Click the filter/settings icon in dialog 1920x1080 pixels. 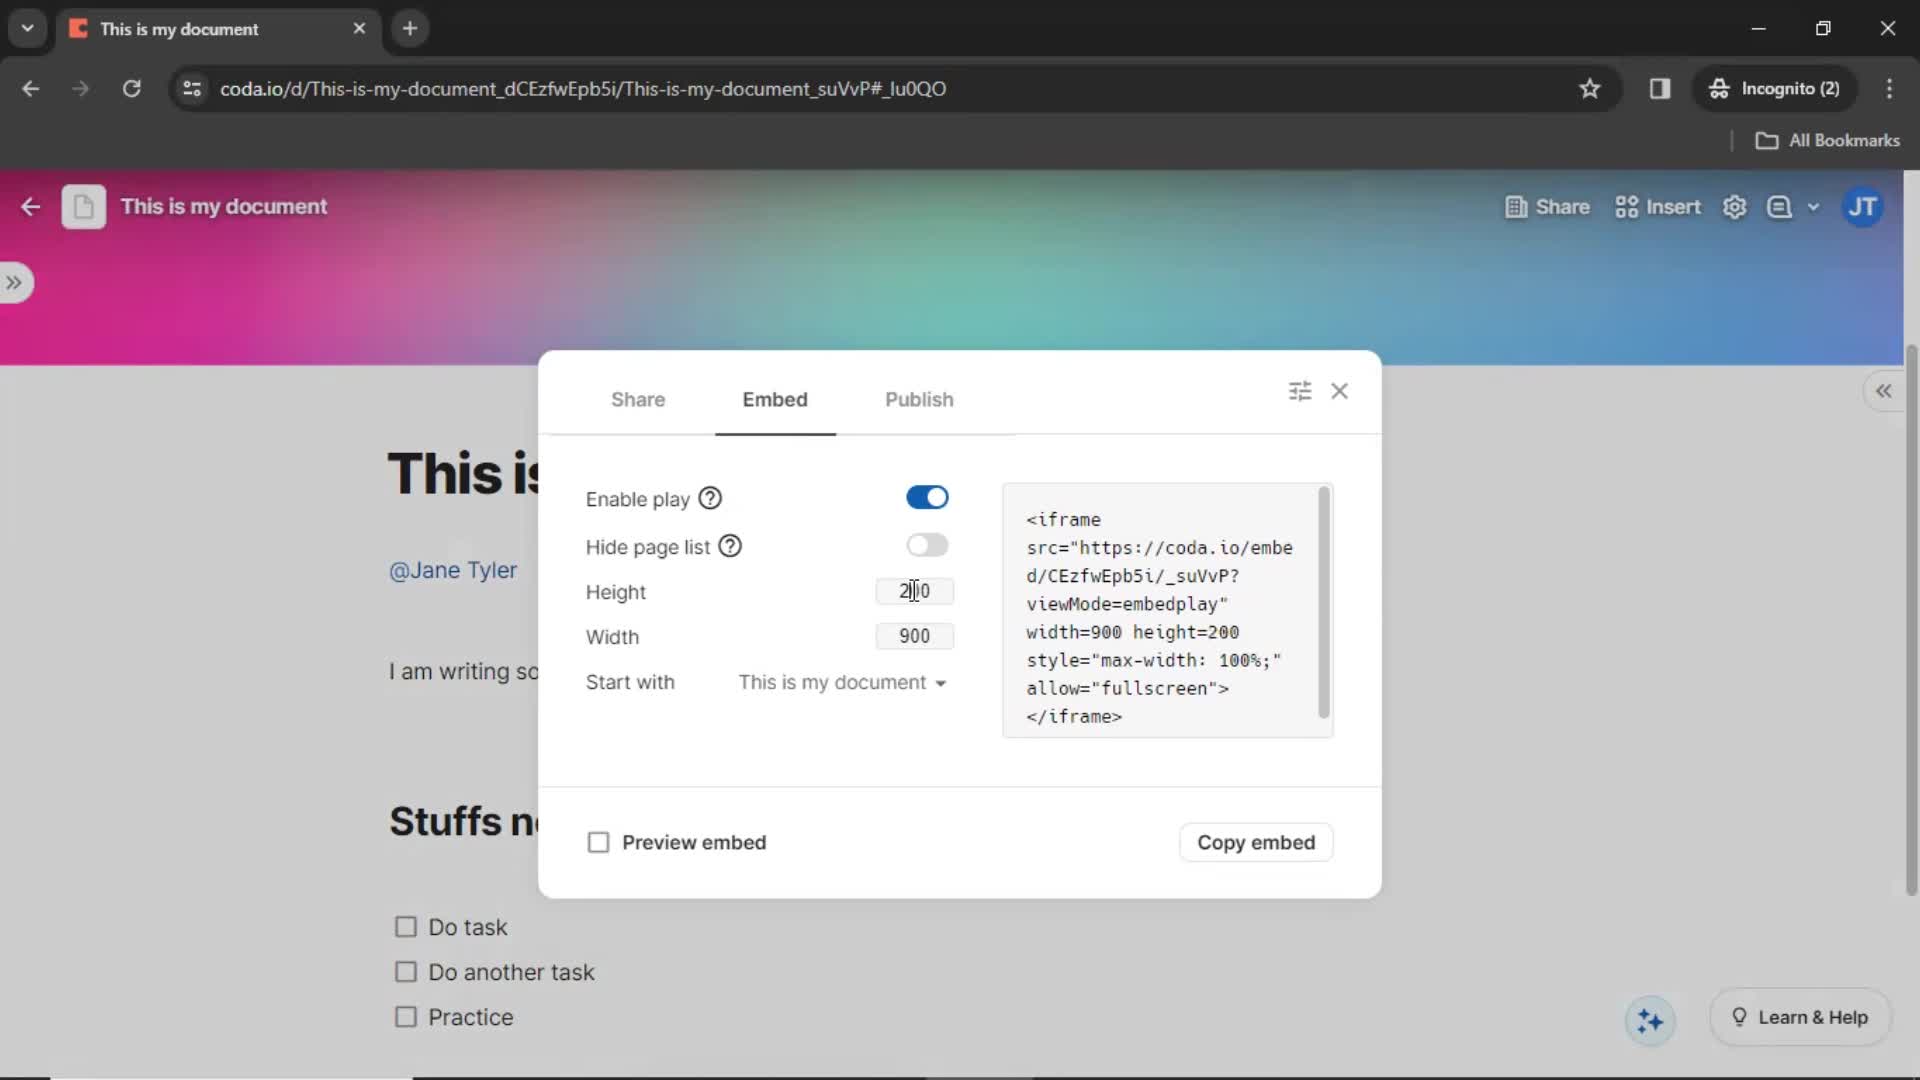[x=1300, y=390]
